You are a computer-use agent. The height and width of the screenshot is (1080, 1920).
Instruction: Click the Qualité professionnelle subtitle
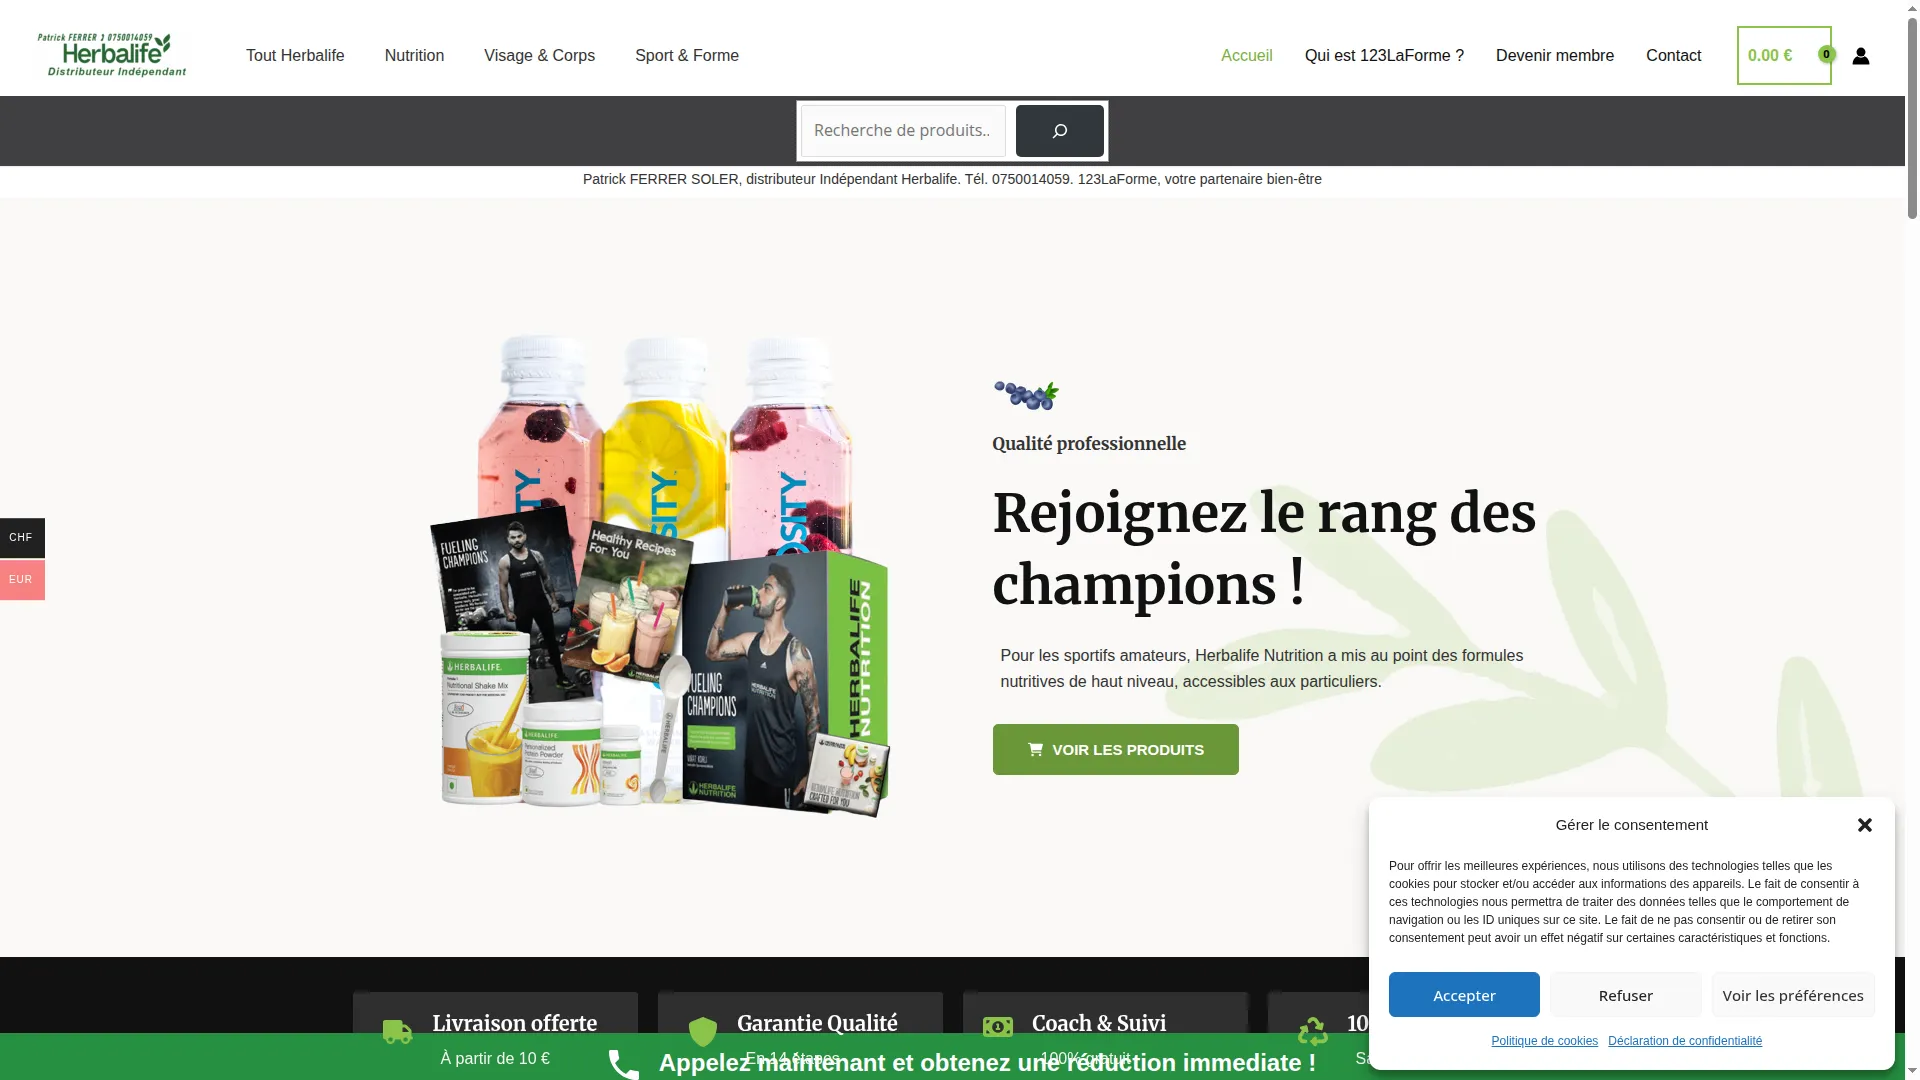[x=1089, y=444]
